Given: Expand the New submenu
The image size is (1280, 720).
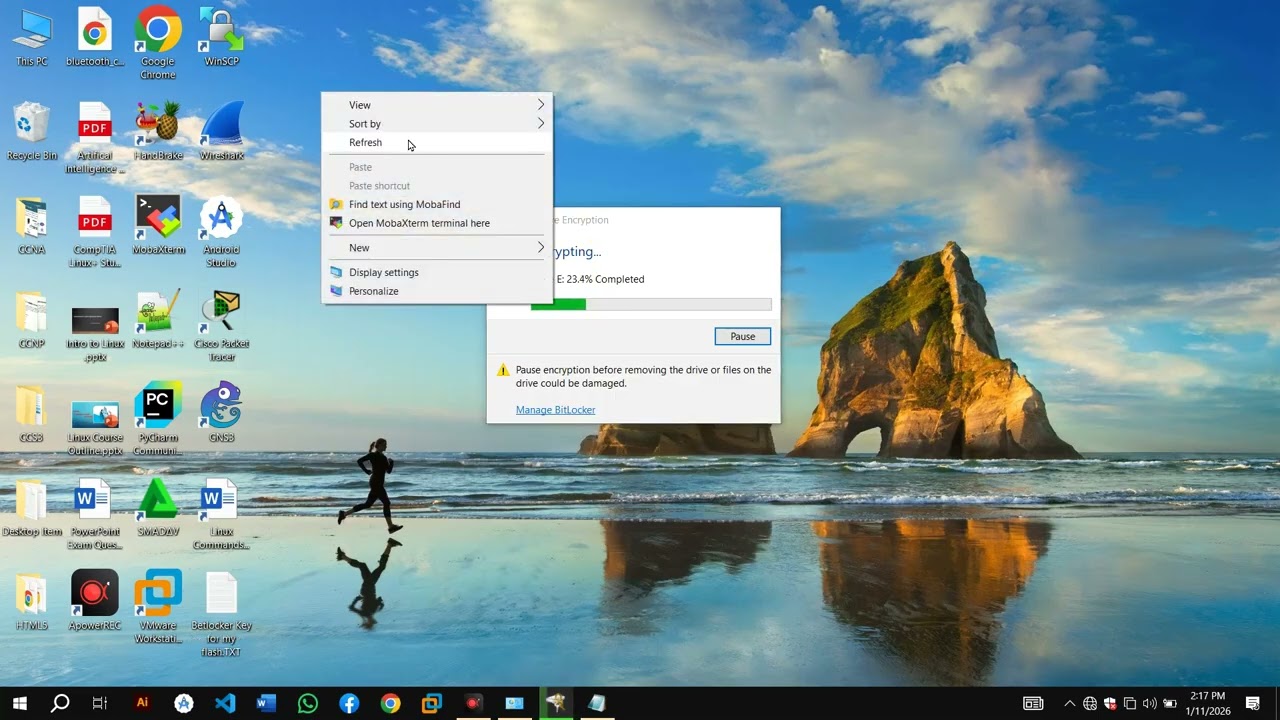Looking at the screenshot, I should pyautogui.click(x=437, y=248).
